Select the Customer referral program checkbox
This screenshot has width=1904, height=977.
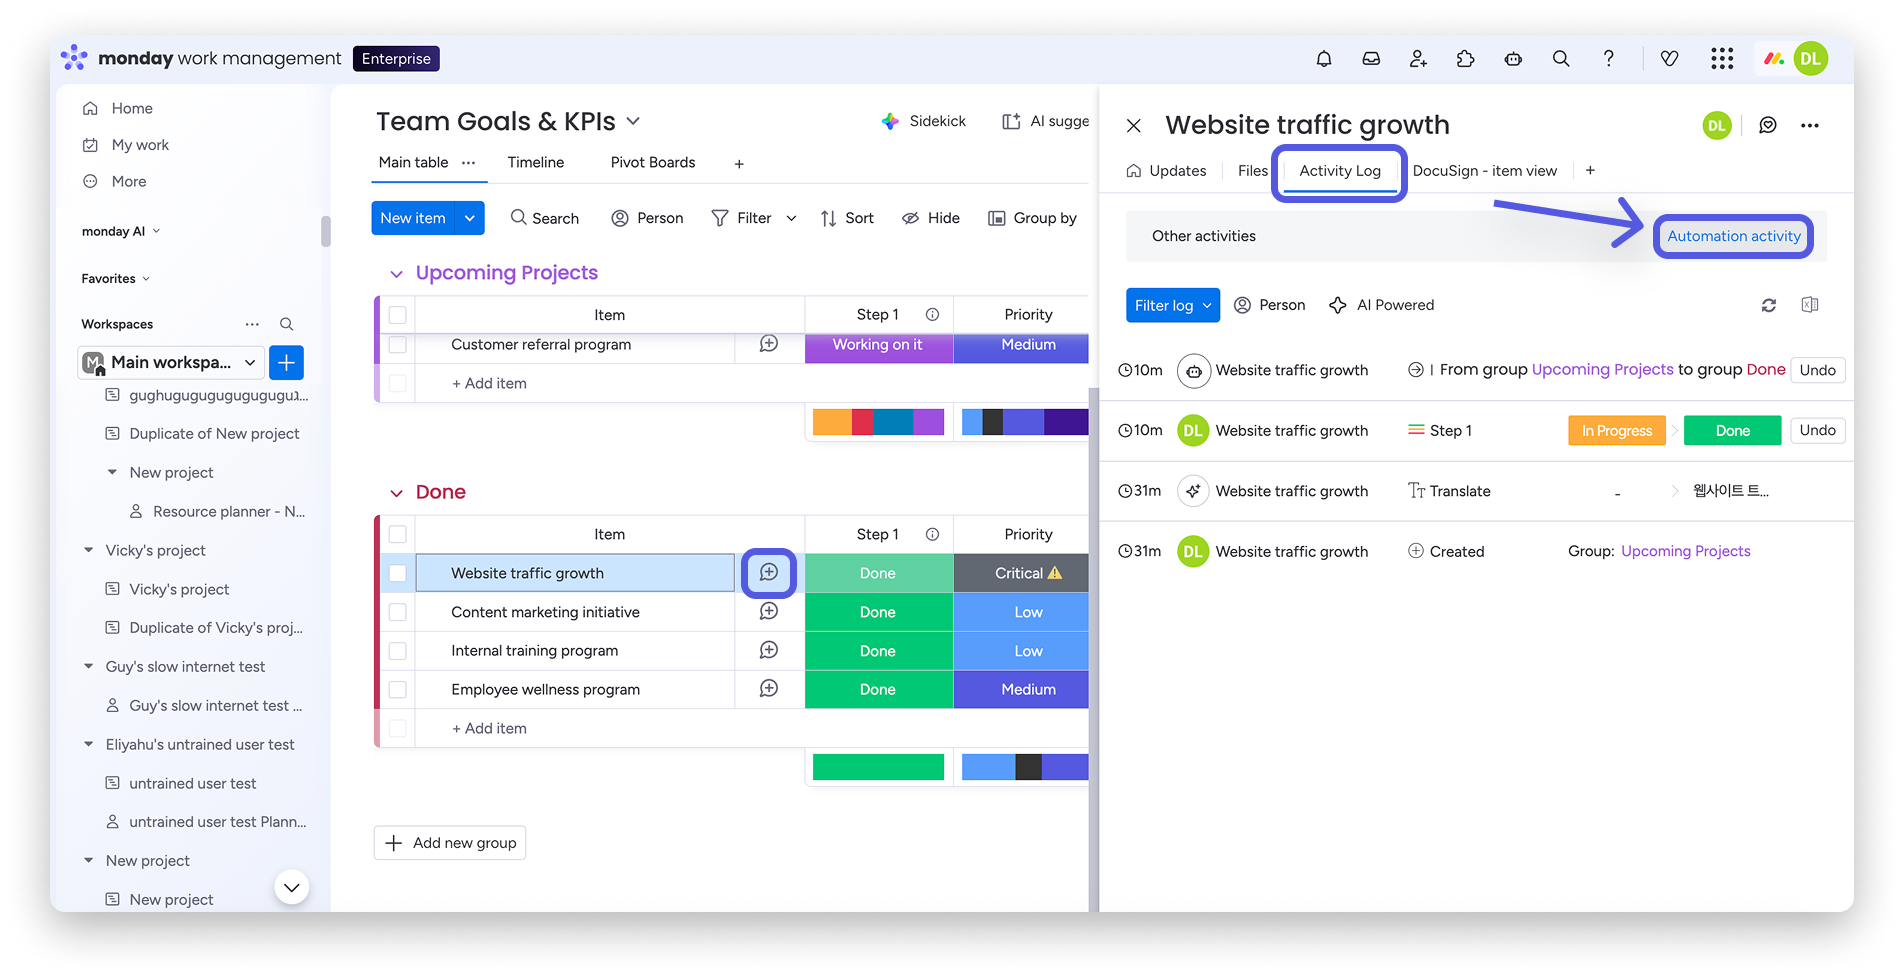398,345
